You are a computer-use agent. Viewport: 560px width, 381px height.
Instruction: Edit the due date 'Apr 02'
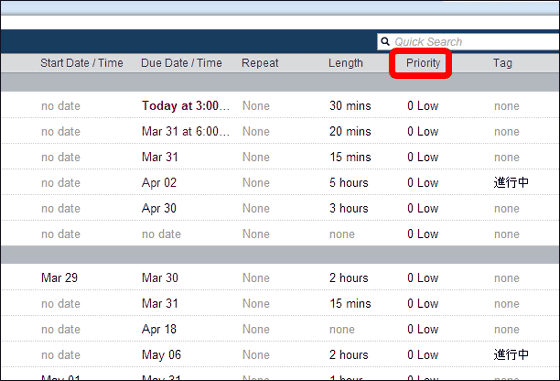click(159, 183)
